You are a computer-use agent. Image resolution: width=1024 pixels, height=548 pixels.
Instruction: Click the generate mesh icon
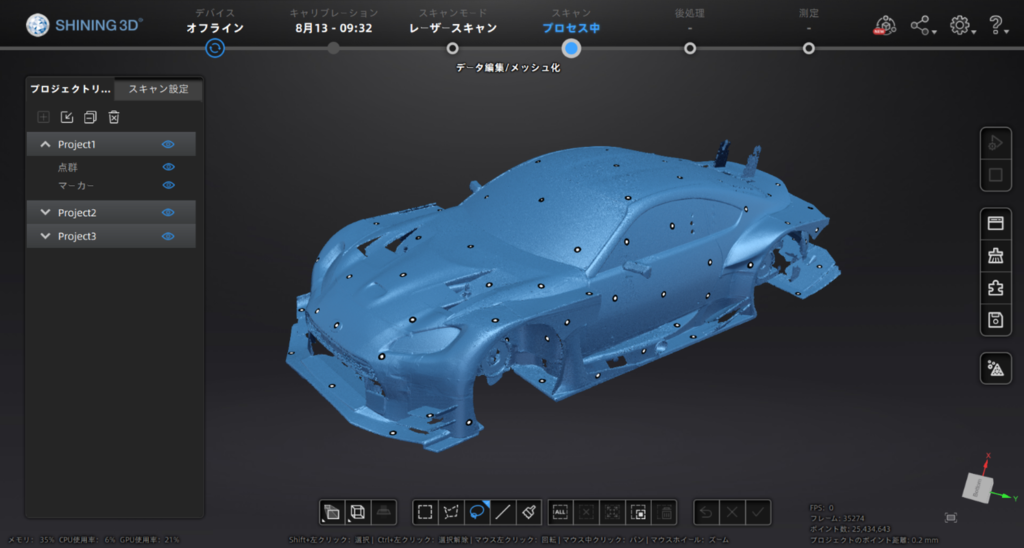pyautogui.click(x=995, y=368)
